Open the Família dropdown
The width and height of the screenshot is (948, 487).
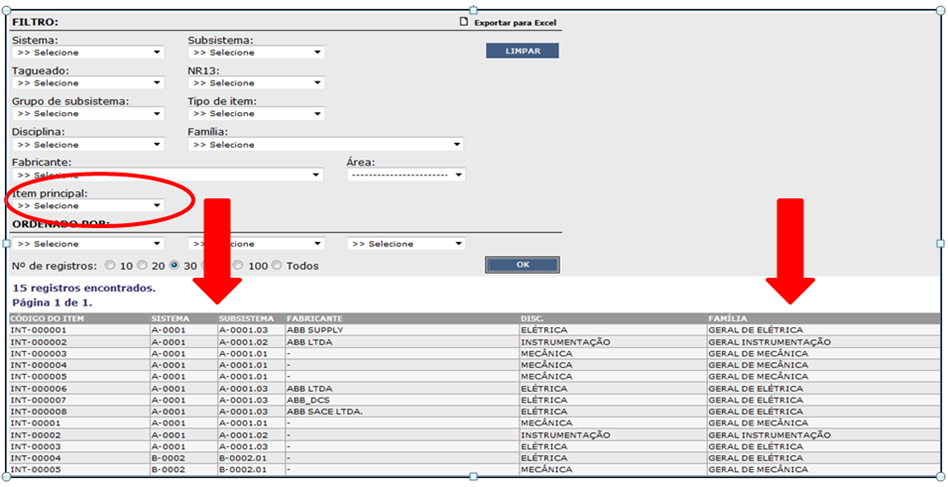[x=325, y=145]
